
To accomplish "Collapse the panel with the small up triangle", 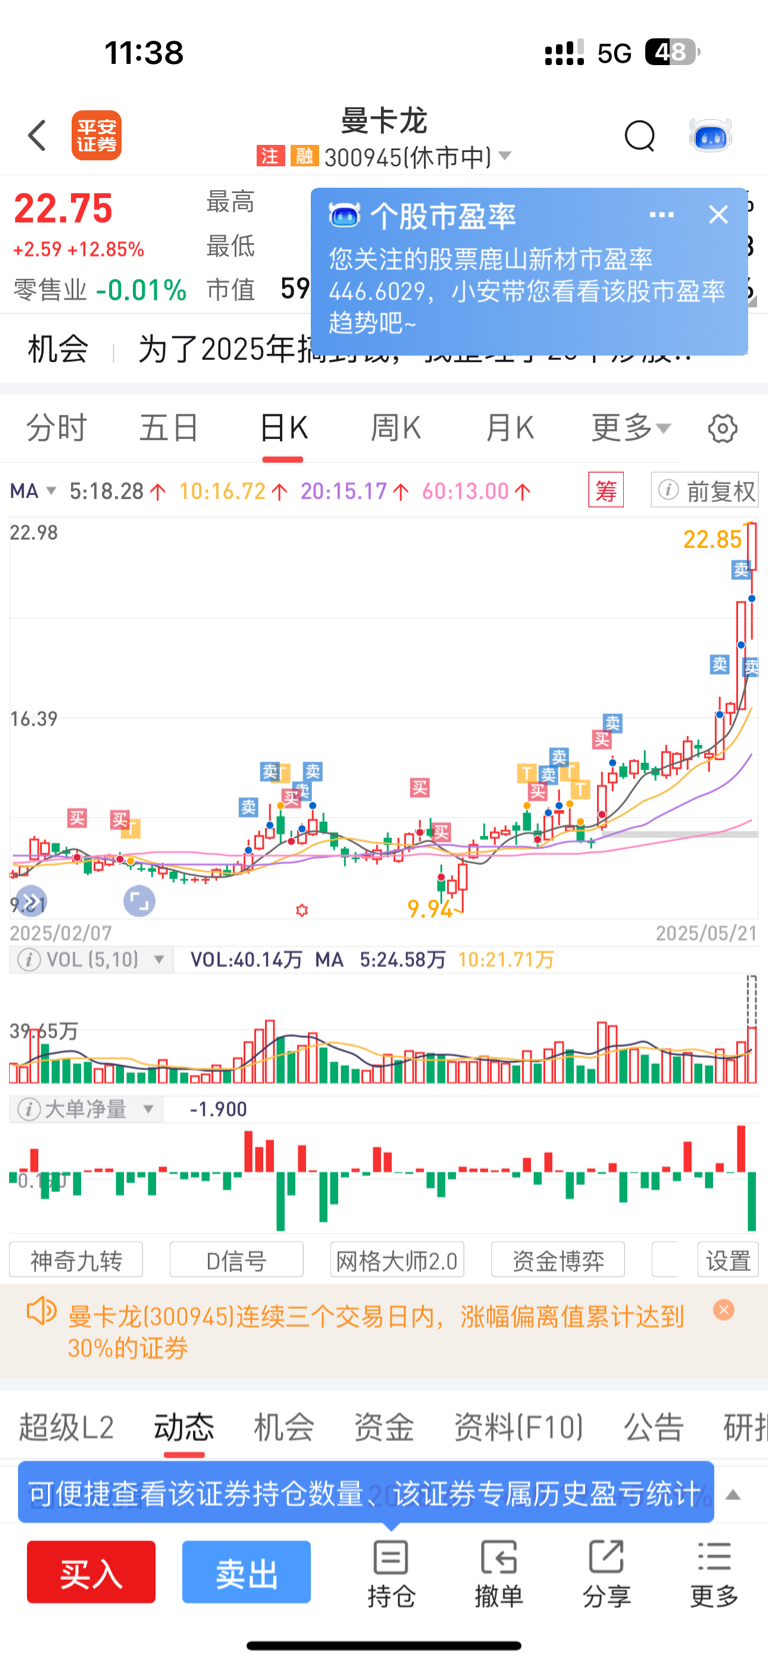I will (733, 1494).
